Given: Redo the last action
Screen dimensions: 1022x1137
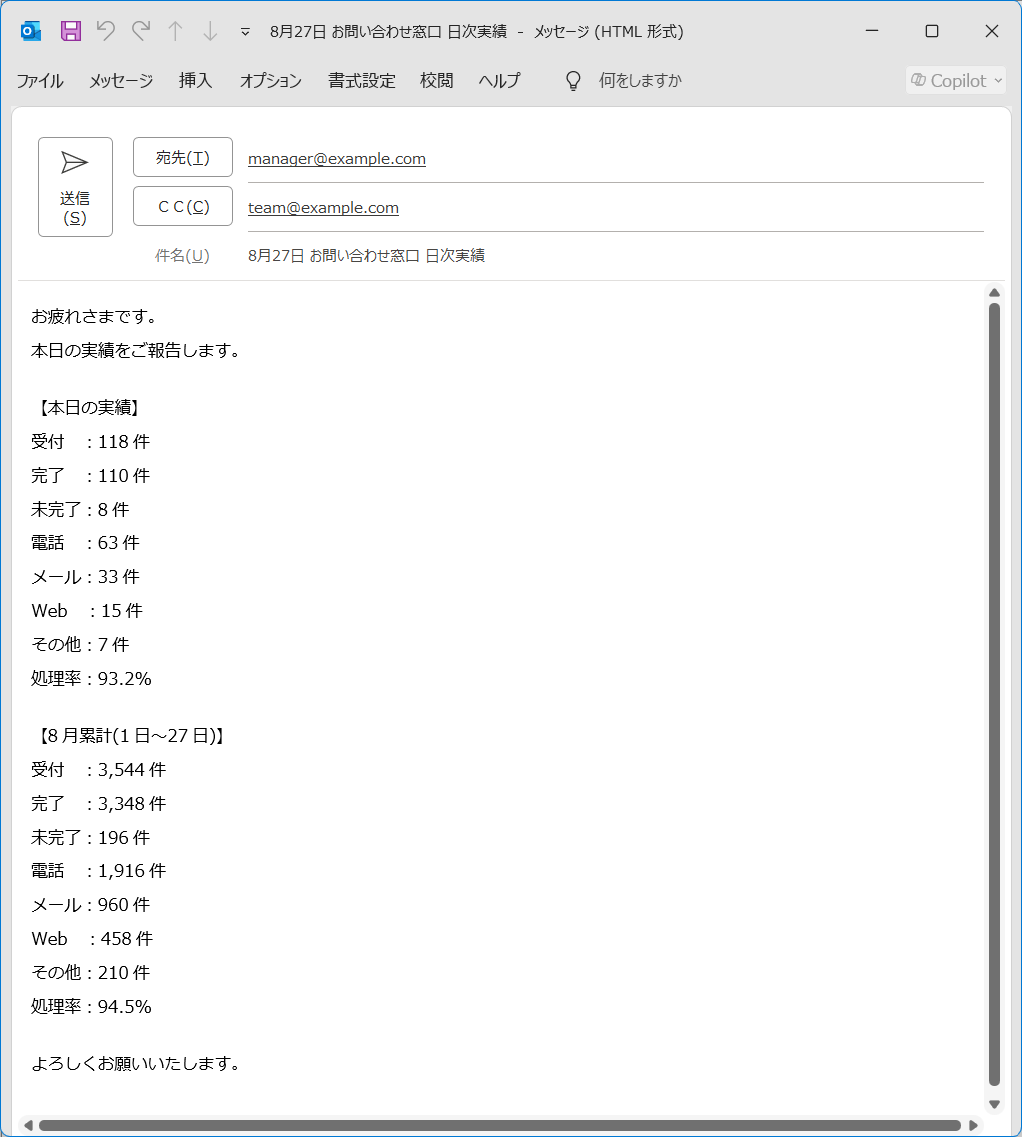Looking at the screenshot, I should [x=141, y=31].
